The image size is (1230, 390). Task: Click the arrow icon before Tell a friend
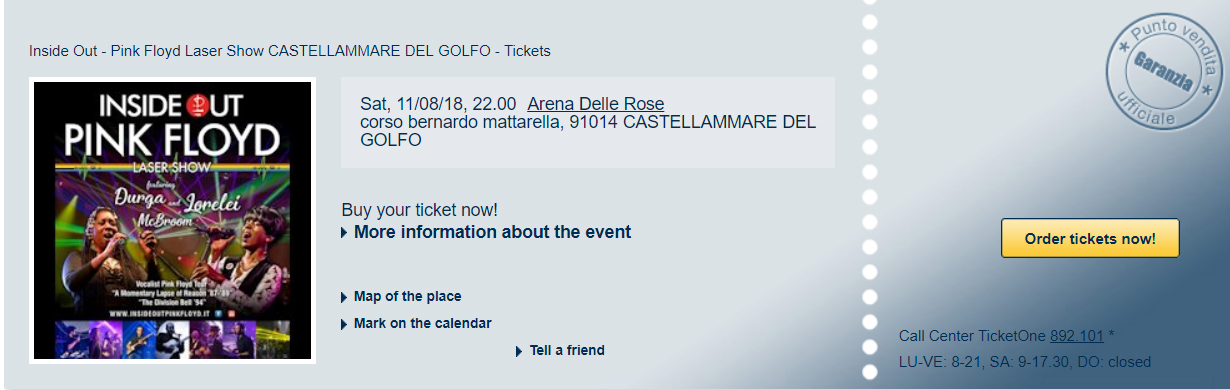[520, 351]
